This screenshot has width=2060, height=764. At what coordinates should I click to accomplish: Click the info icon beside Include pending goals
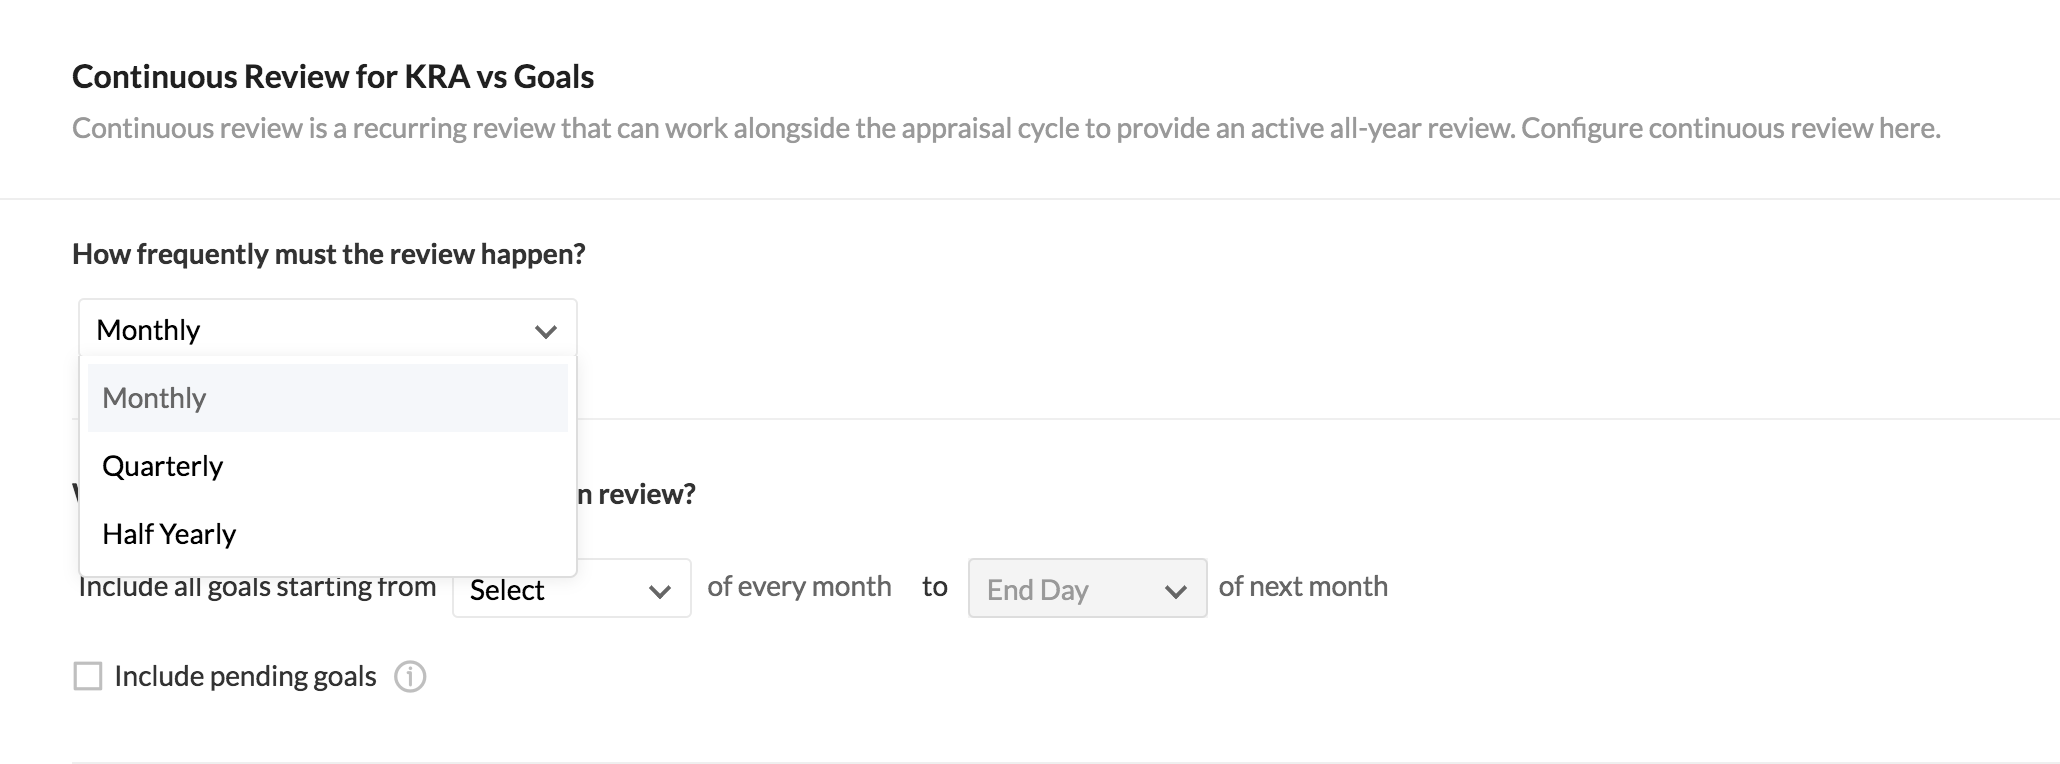pos(410,677)
